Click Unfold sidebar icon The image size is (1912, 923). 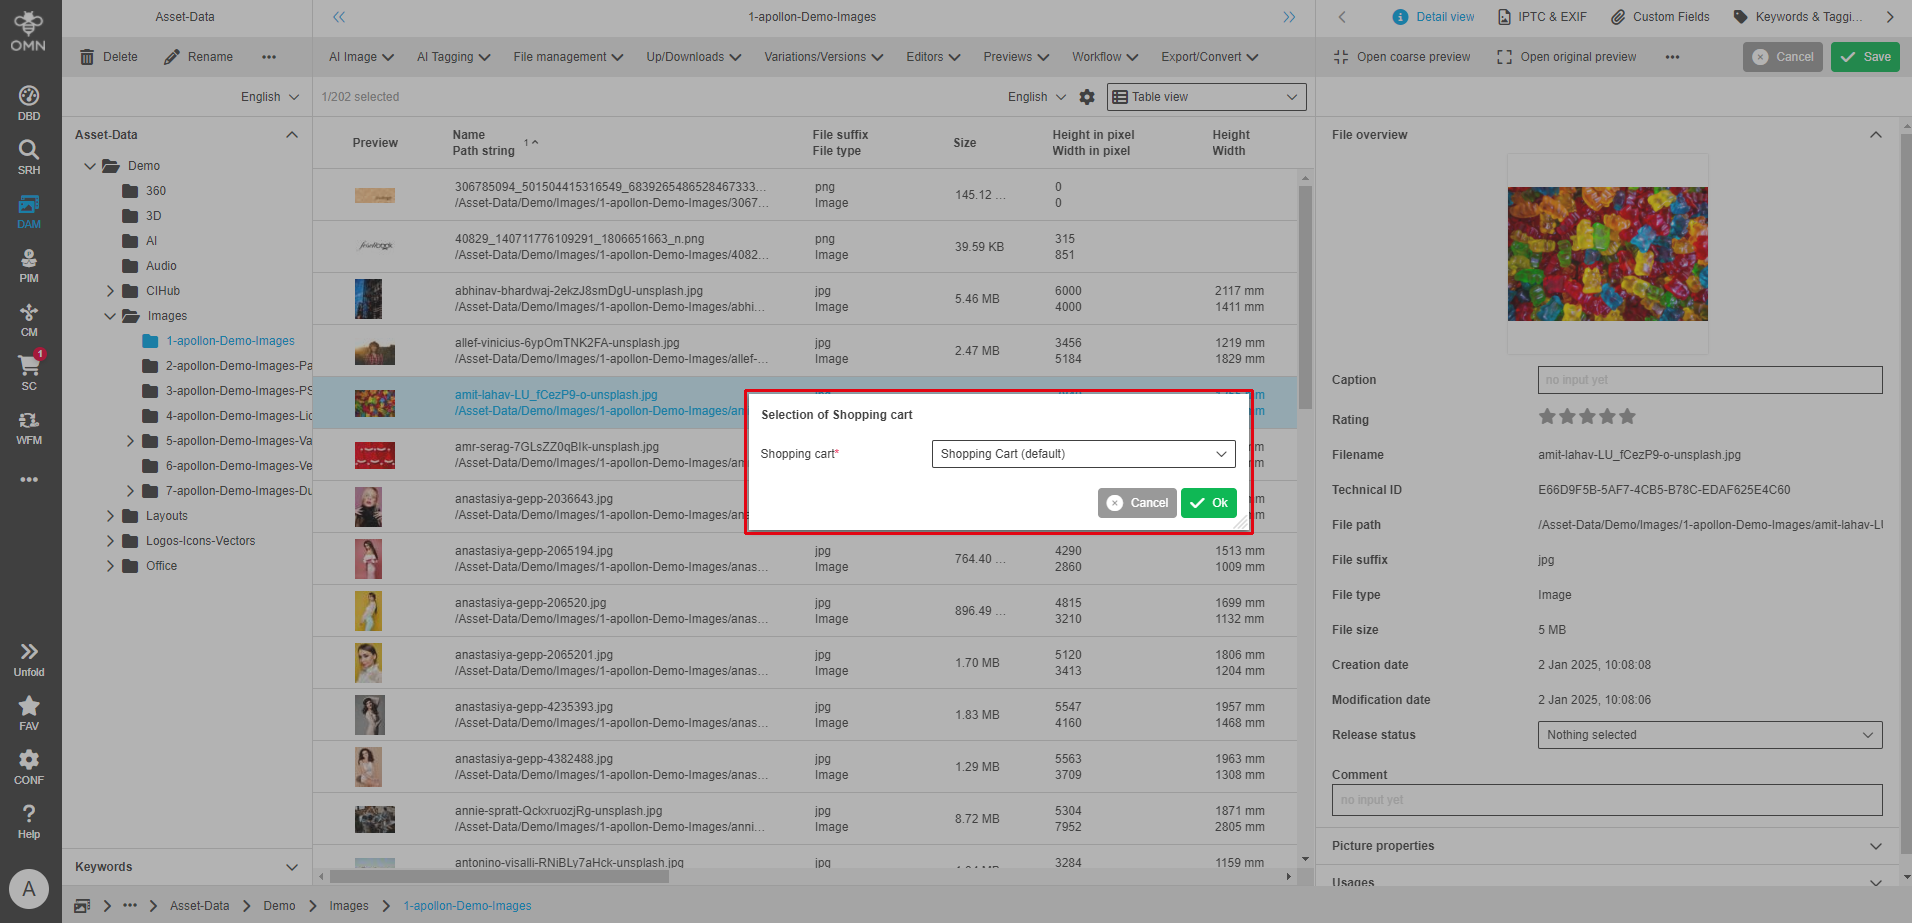click(29, 658)
